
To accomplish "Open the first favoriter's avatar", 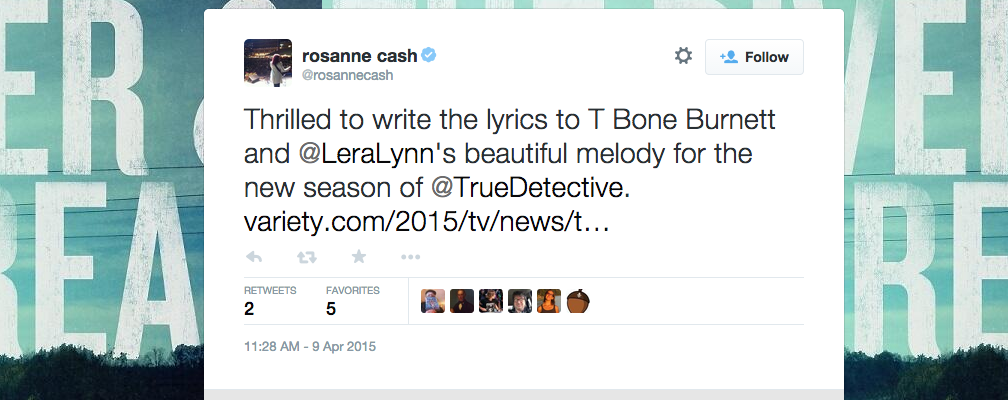I will tap(433, 301).
